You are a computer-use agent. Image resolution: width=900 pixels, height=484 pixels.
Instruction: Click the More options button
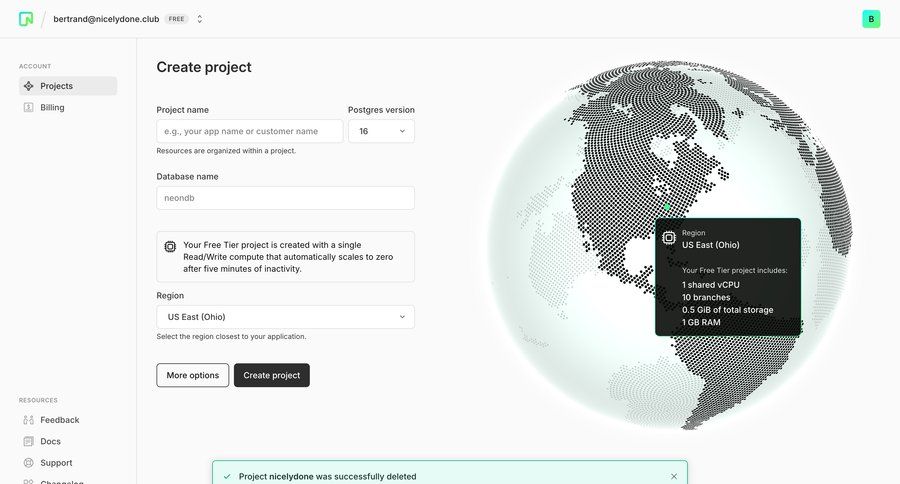pos(192,375)
